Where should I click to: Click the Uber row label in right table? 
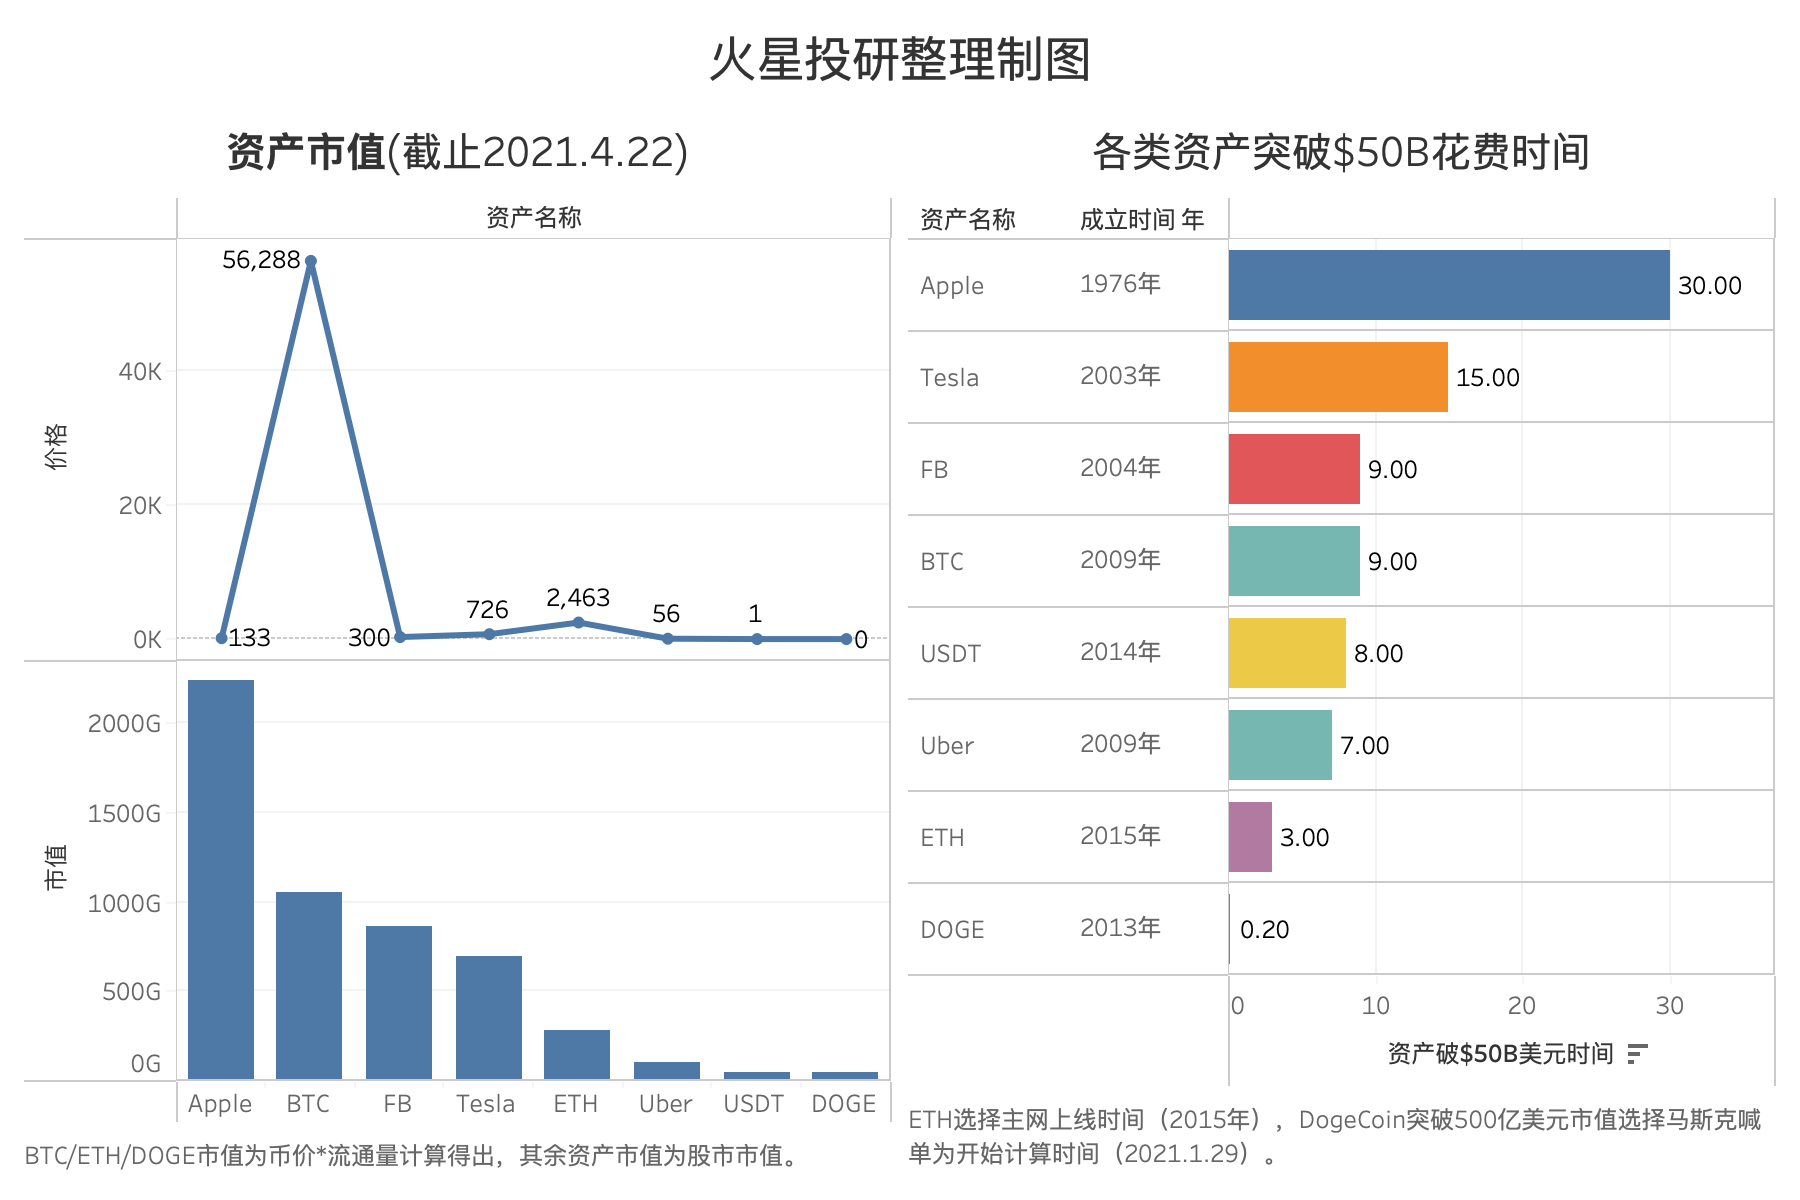947,746
